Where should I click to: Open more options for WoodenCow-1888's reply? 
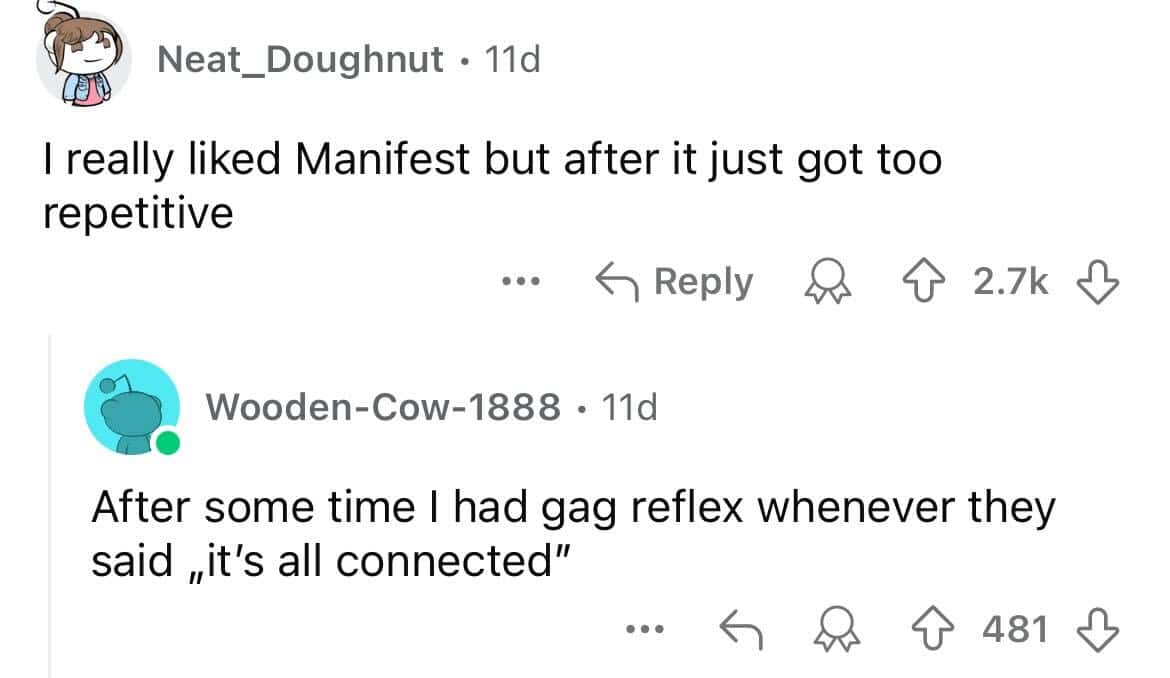pyautogui.click(x=644, y=629)
